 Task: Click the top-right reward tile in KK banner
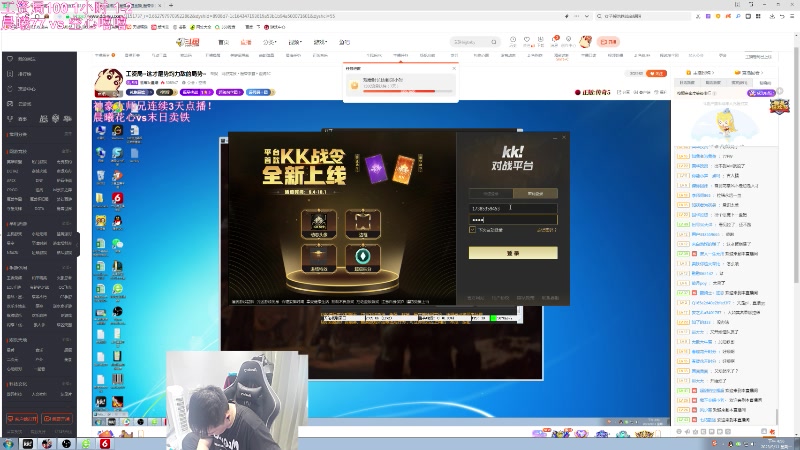(x=363, y=223)
